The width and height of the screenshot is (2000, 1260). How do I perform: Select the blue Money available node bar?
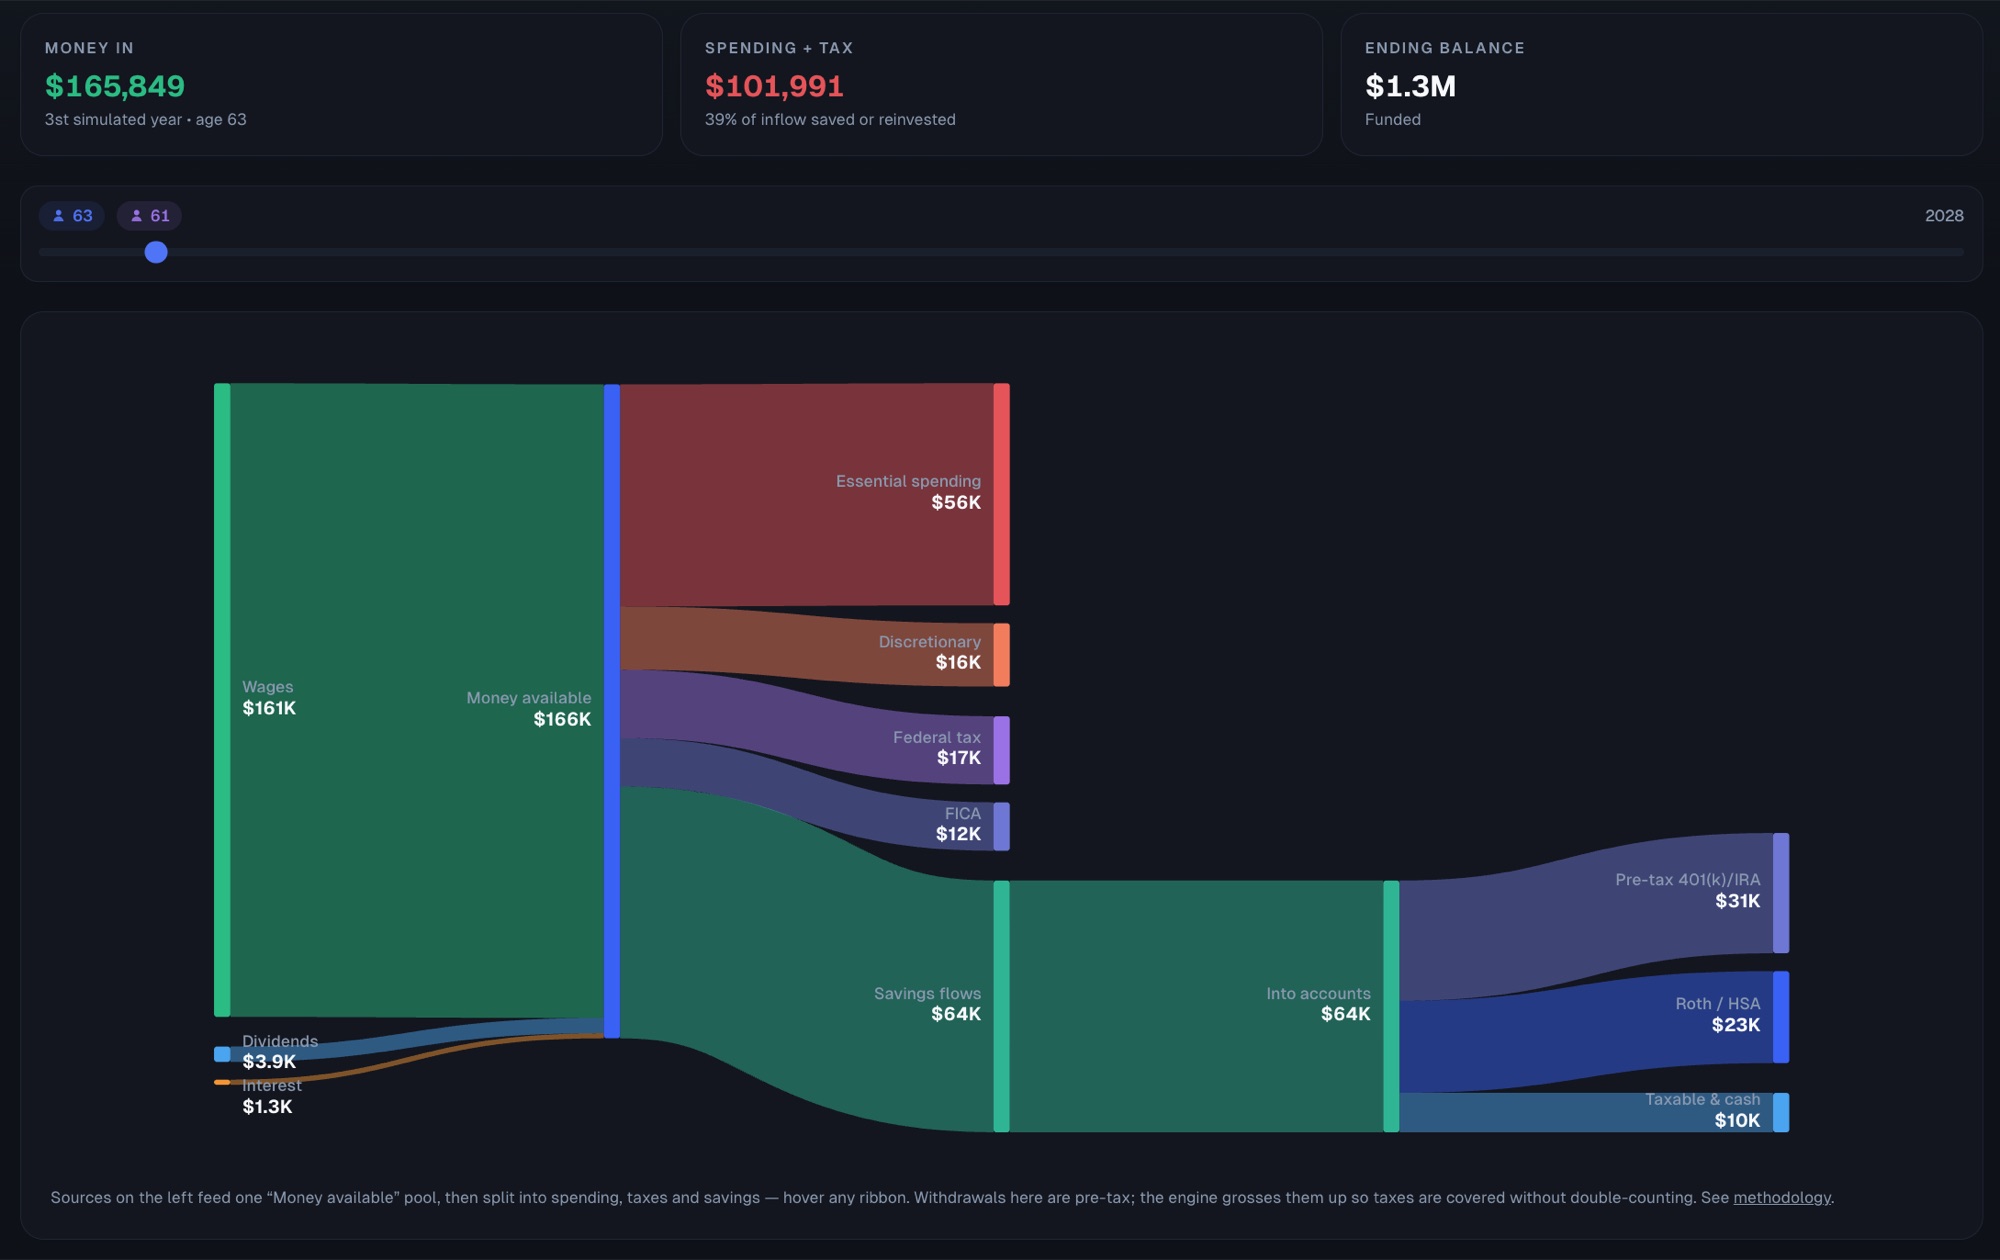point(612,711)
